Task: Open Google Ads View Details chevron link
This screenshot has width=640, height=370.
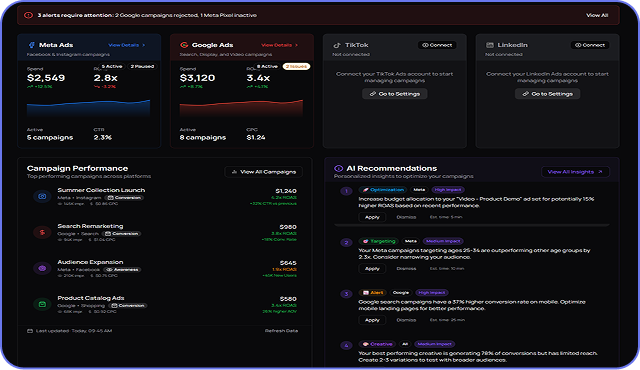Action: (280, 45)
